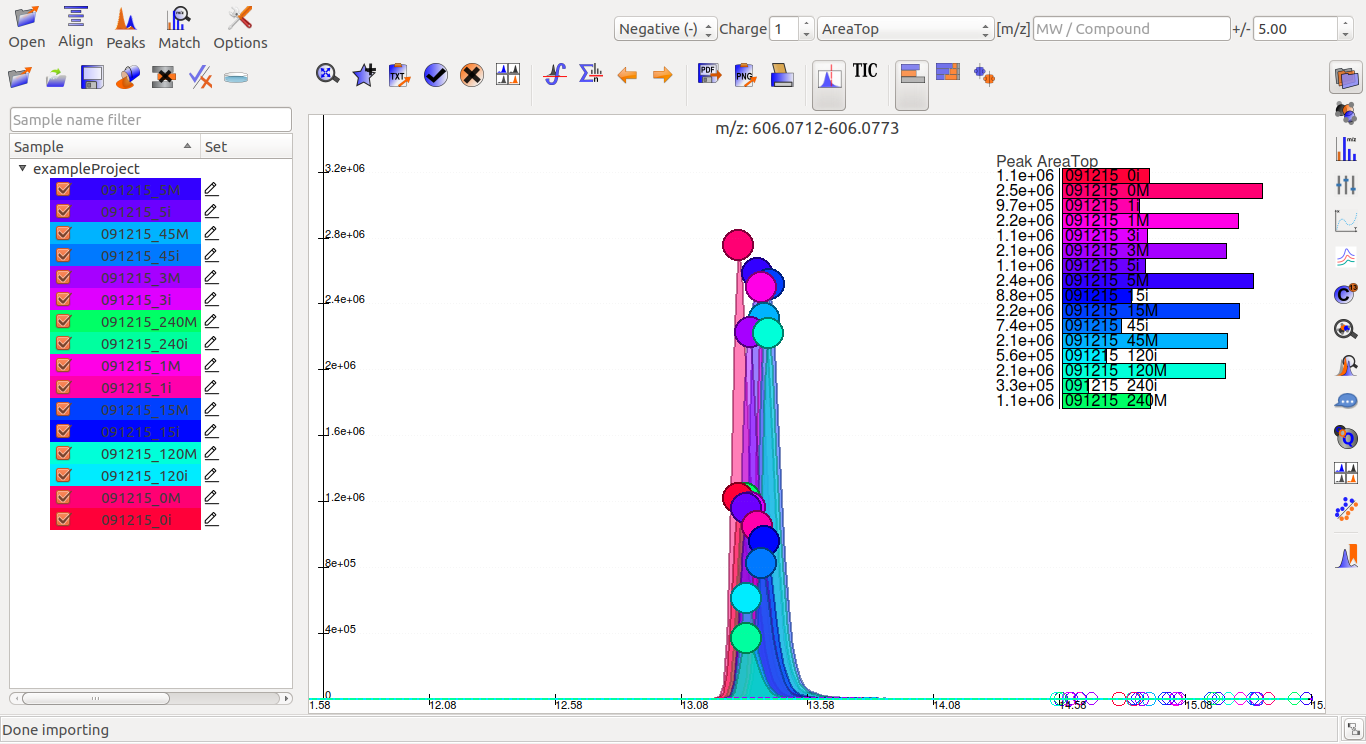Open the AreaTop quantity type dropdown
Image resolution: width=1366 pixels, height=744 pixels.
(905, 29)
